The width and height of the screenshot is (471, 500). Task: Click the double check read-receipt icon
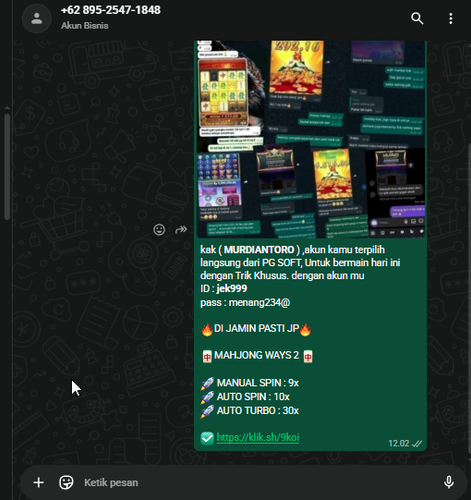click(417, 444)
